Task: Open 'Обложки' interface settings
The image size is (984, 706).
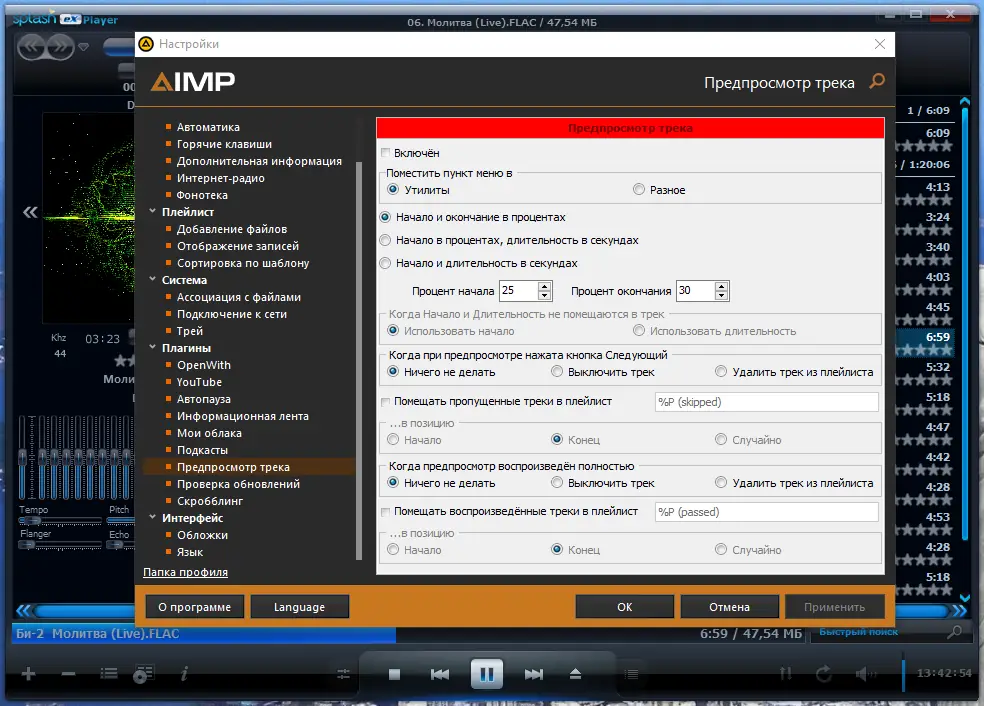Action: pyautogui.click(x=202, y=535)
